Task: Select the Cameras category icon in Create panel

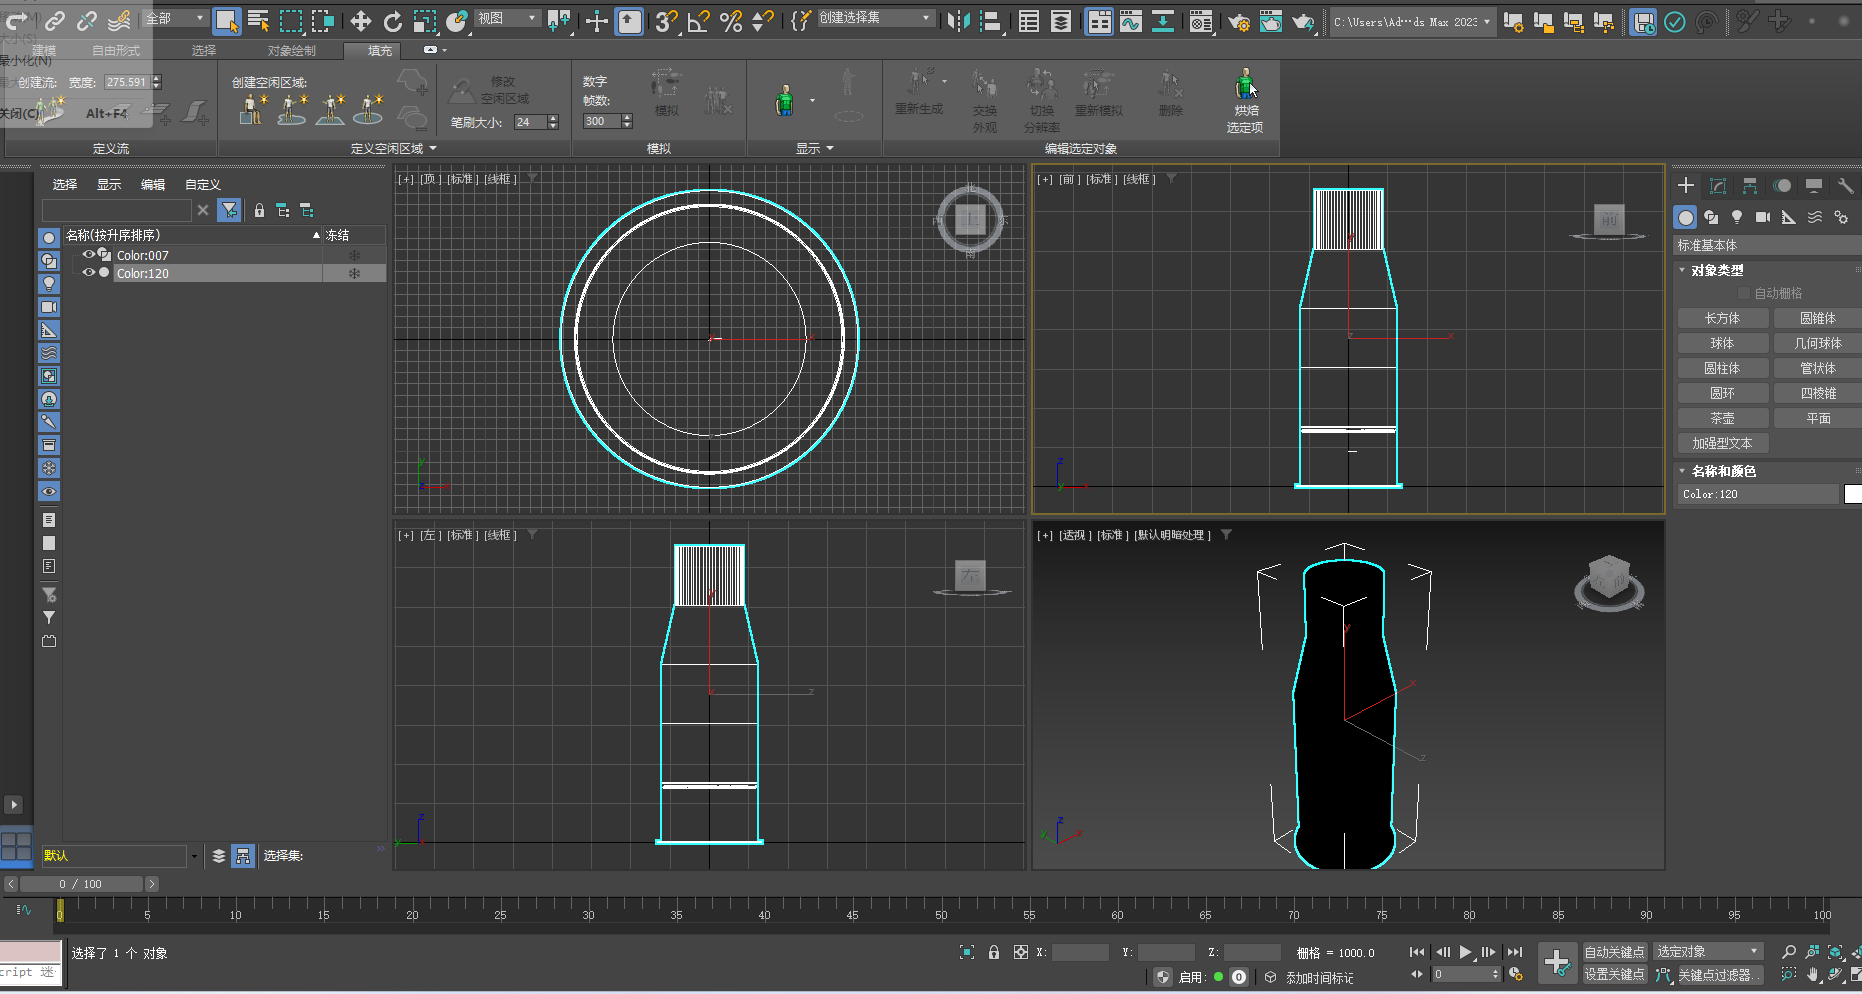Action: point(1763,217)
